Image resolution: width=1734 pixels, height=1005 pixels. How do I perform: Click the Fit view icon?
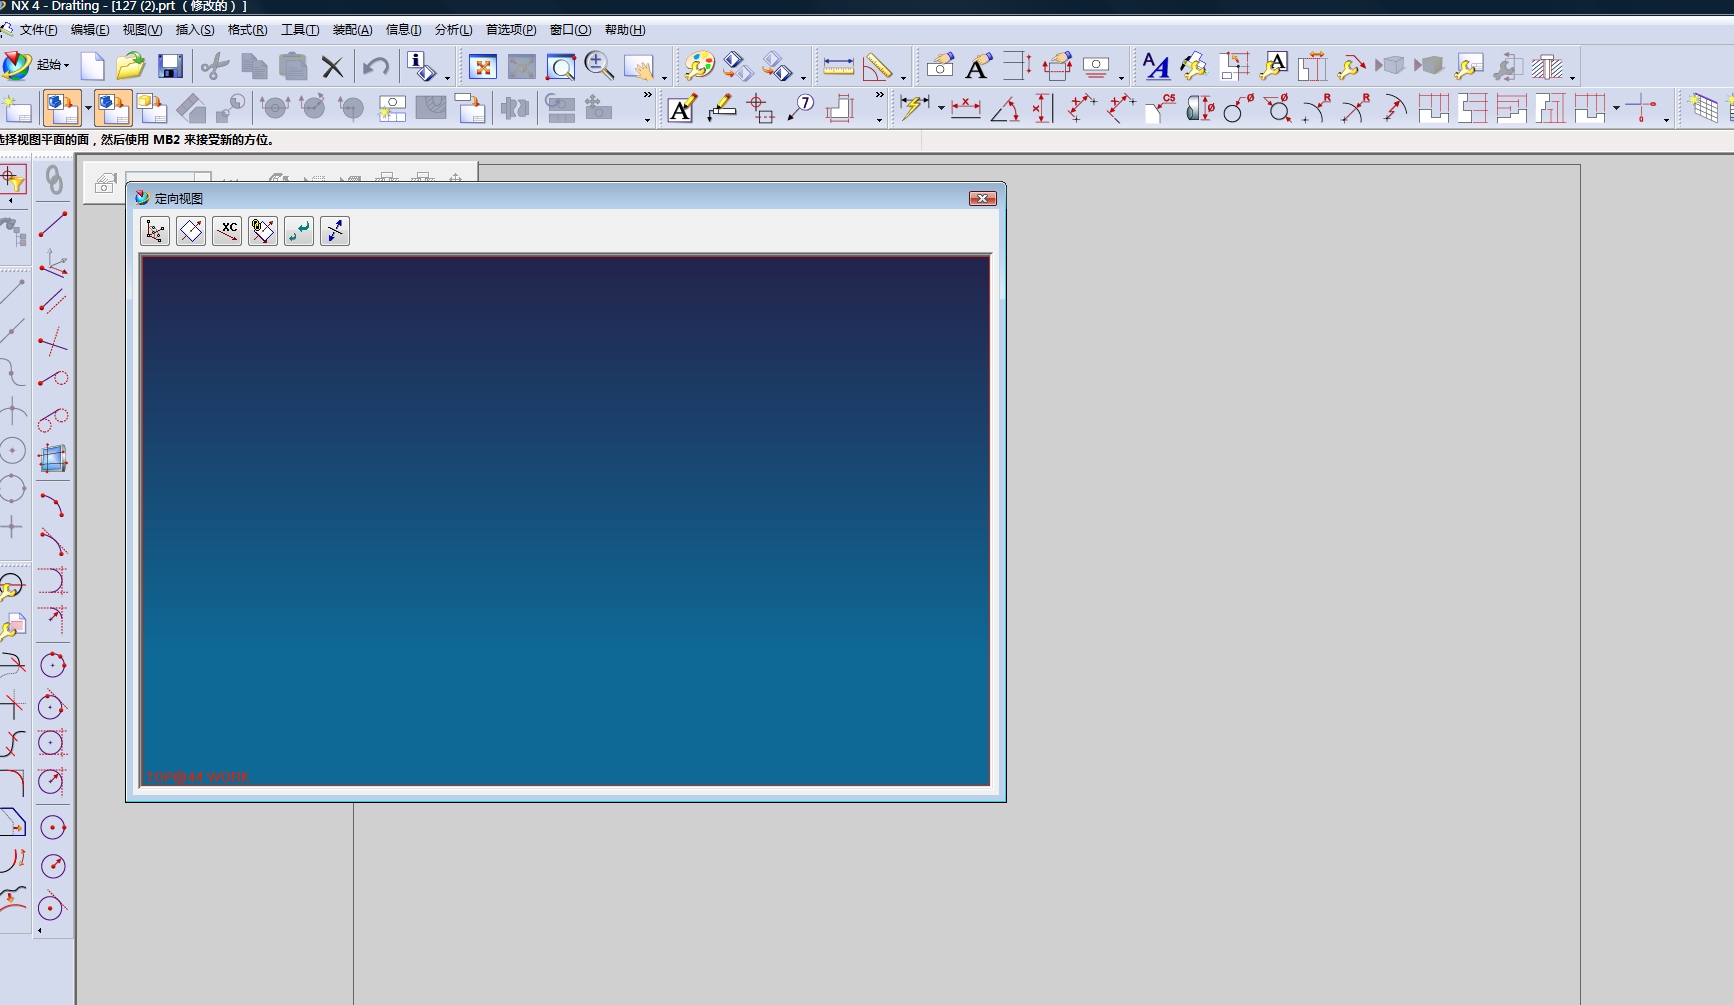point(483,67)
